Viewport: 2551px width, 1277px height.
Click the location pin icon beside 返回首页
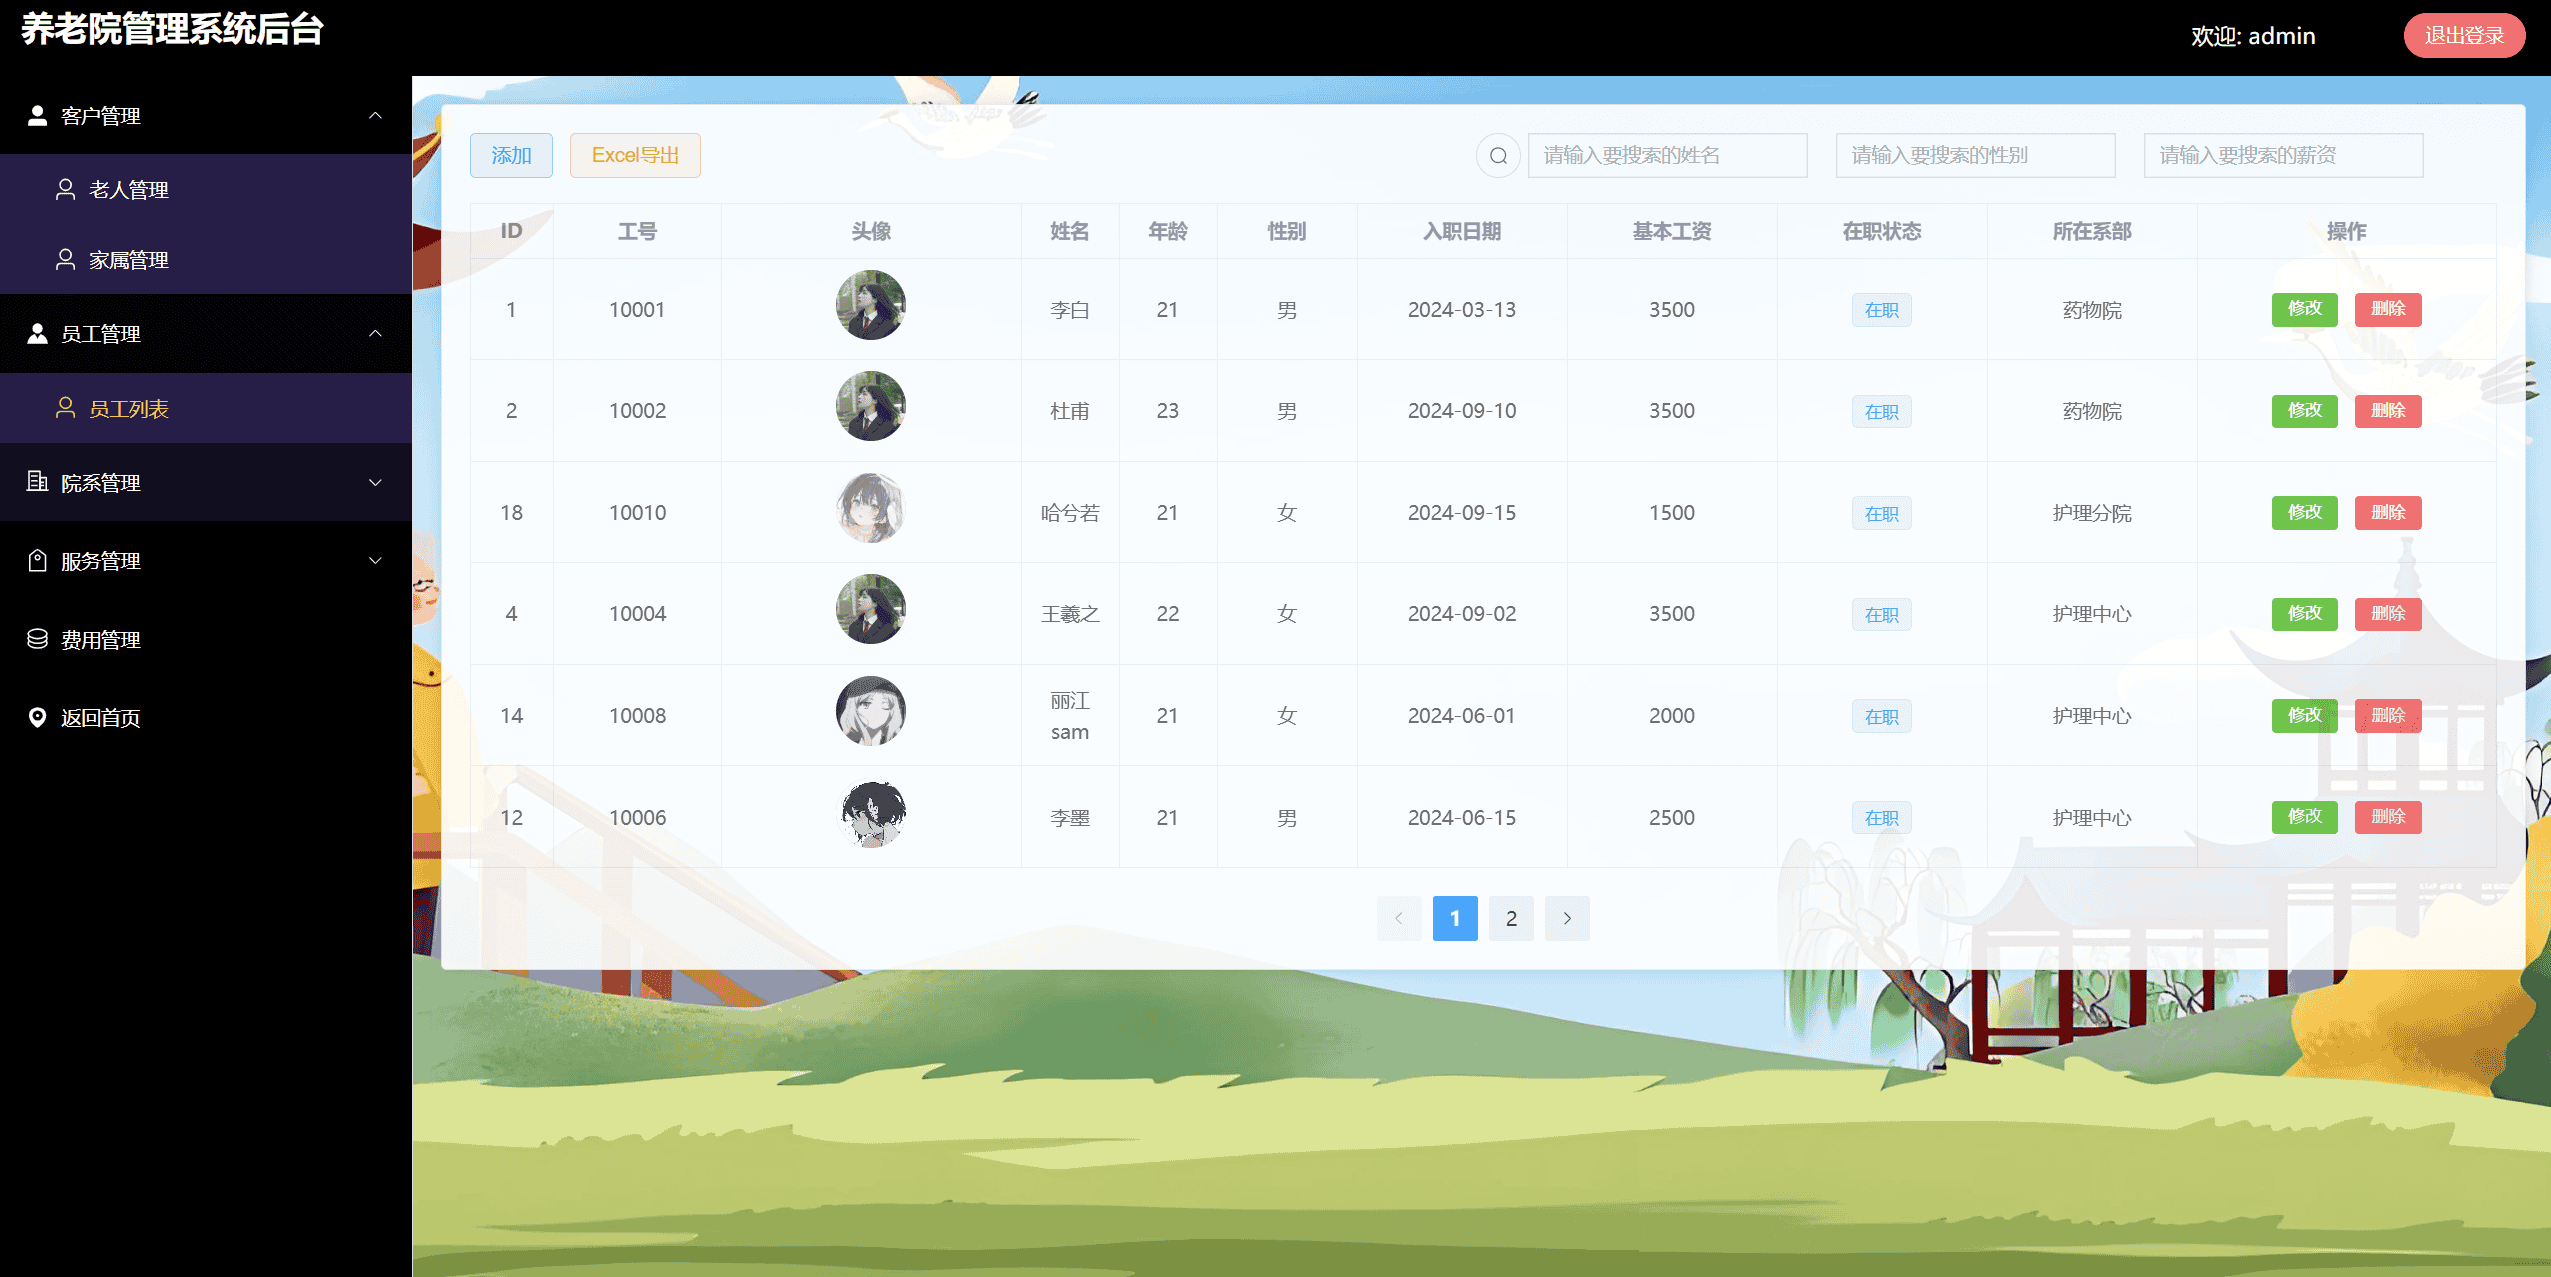coord(37,717)
